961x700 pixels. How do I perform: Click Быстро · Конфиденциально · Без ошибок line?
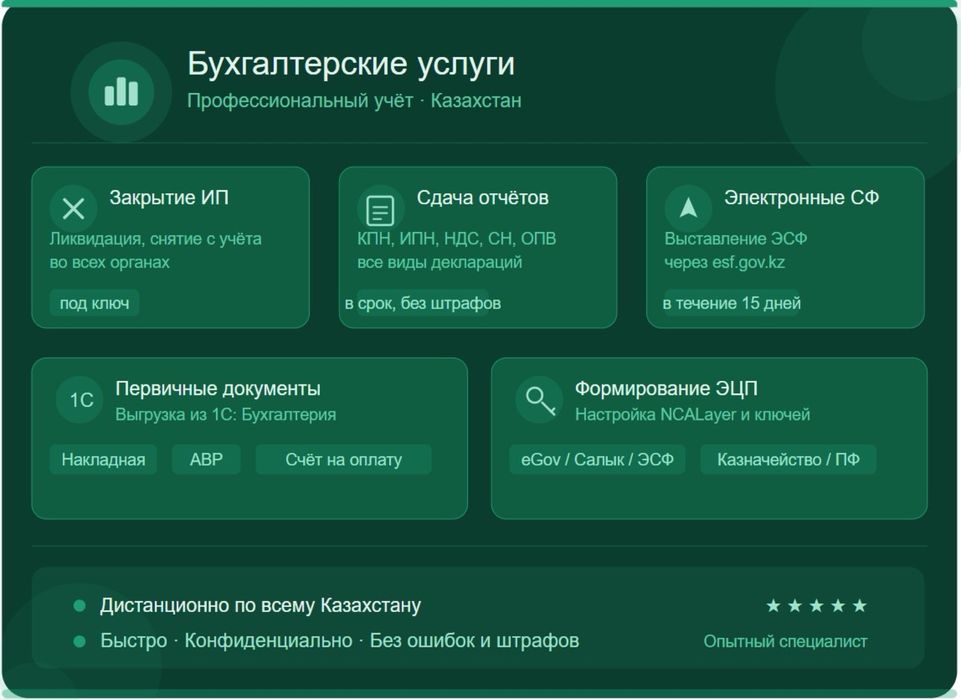[x=340, y=641]
